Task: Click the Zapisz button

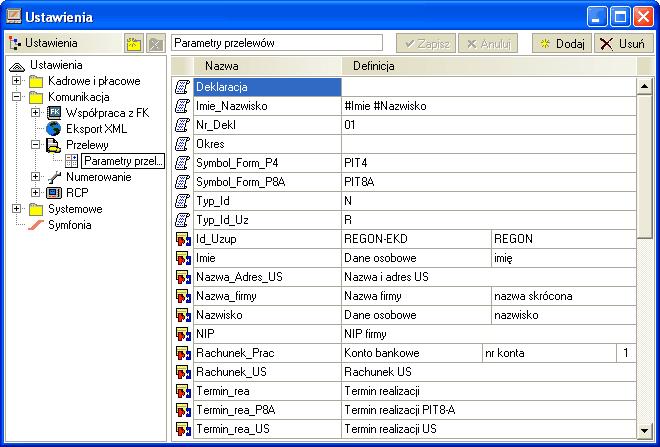Action: click(x=426, y=43)
